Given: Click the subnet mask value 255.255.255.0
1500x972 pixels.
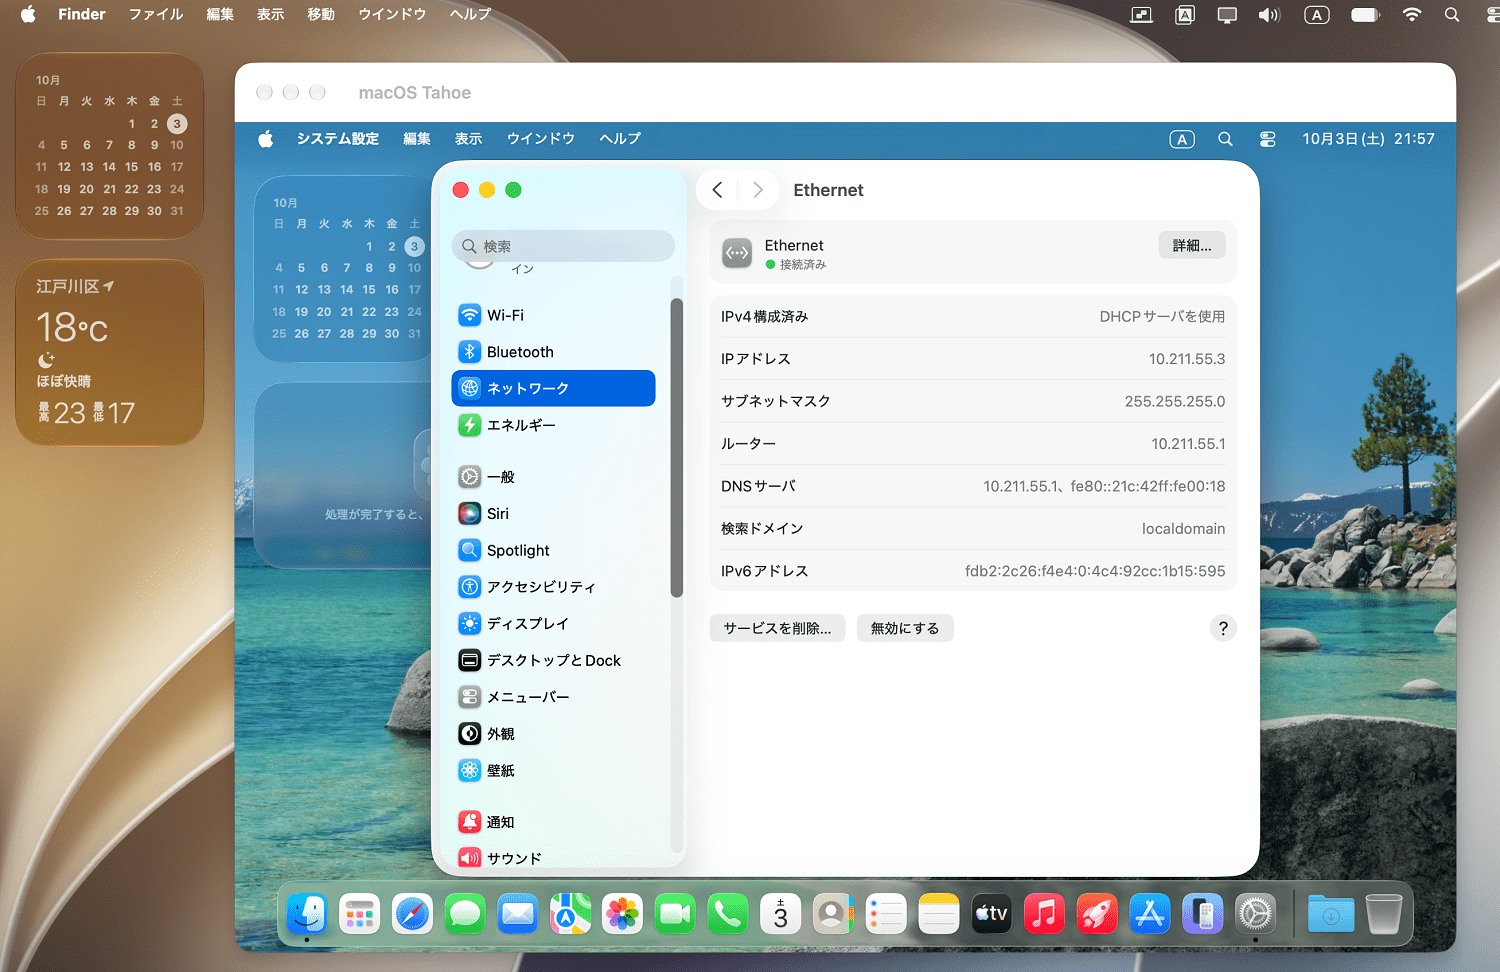Looking at the screenshot, I should pyautogui.click(x=1175, y=401).
